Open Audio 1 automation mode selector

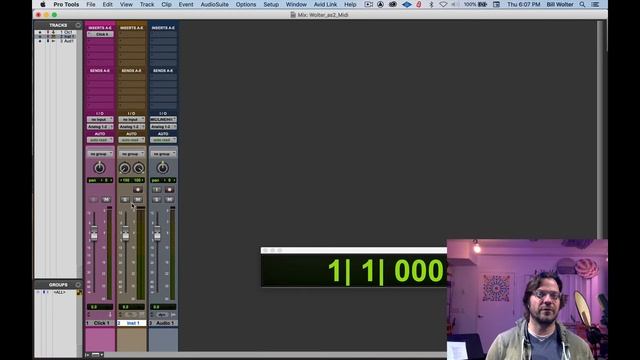coord(163,140)
